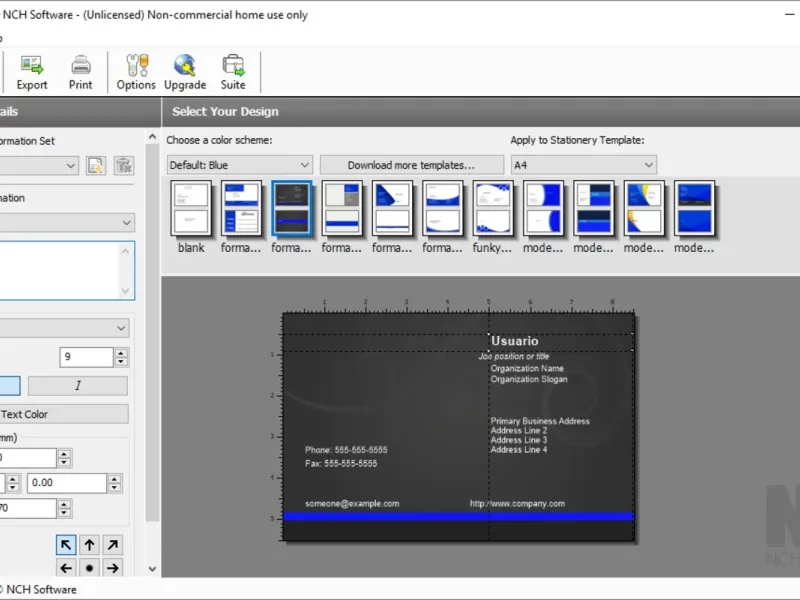Select the mode... template with yellow accent
This screenshot has height=600, width=800.
point(644,208)
